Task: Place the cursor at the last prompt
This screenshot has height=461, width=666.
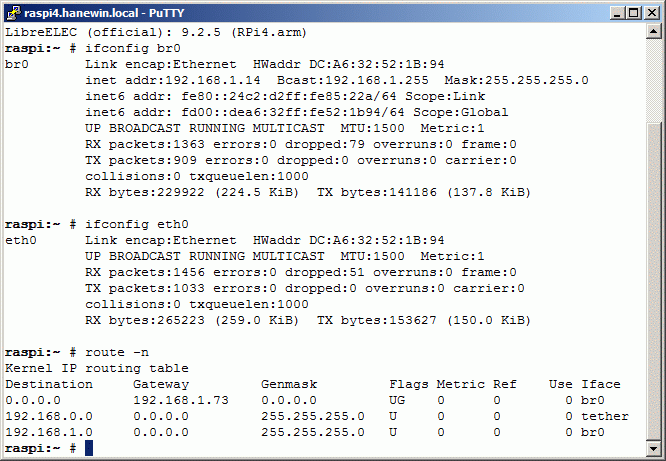Action: (89, 448)
